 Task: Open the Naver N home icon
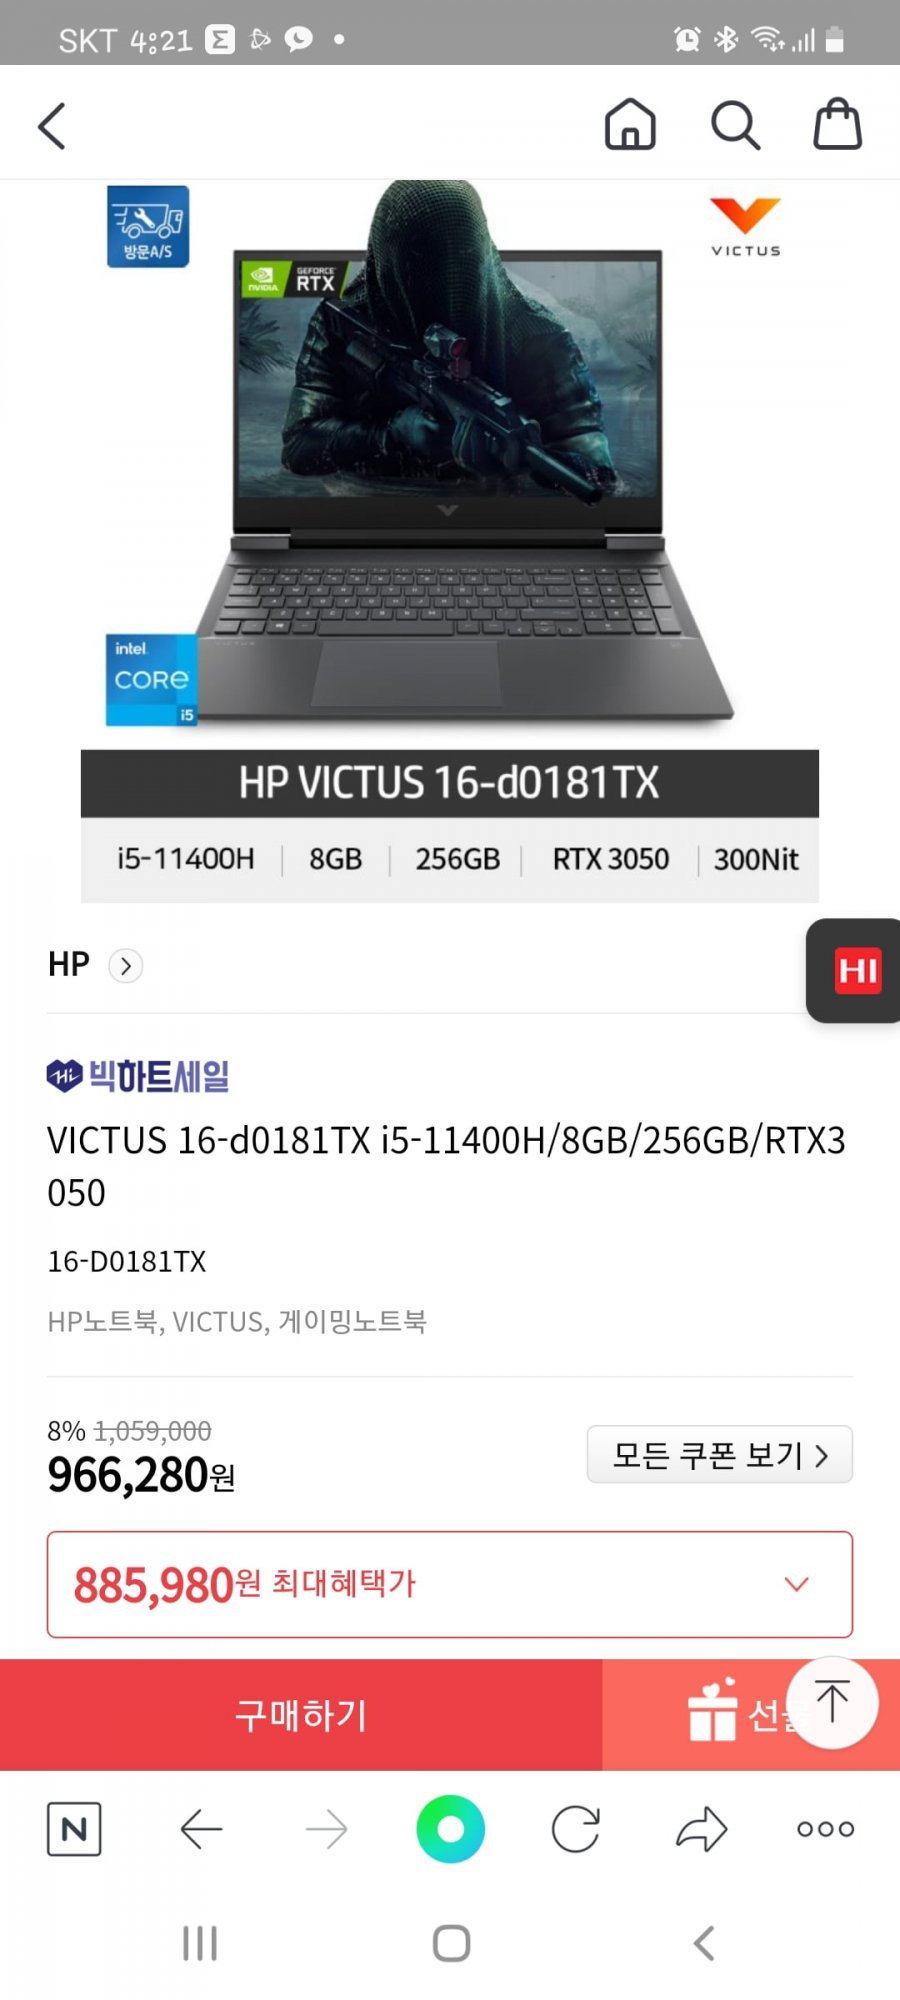coord(74,1829)
